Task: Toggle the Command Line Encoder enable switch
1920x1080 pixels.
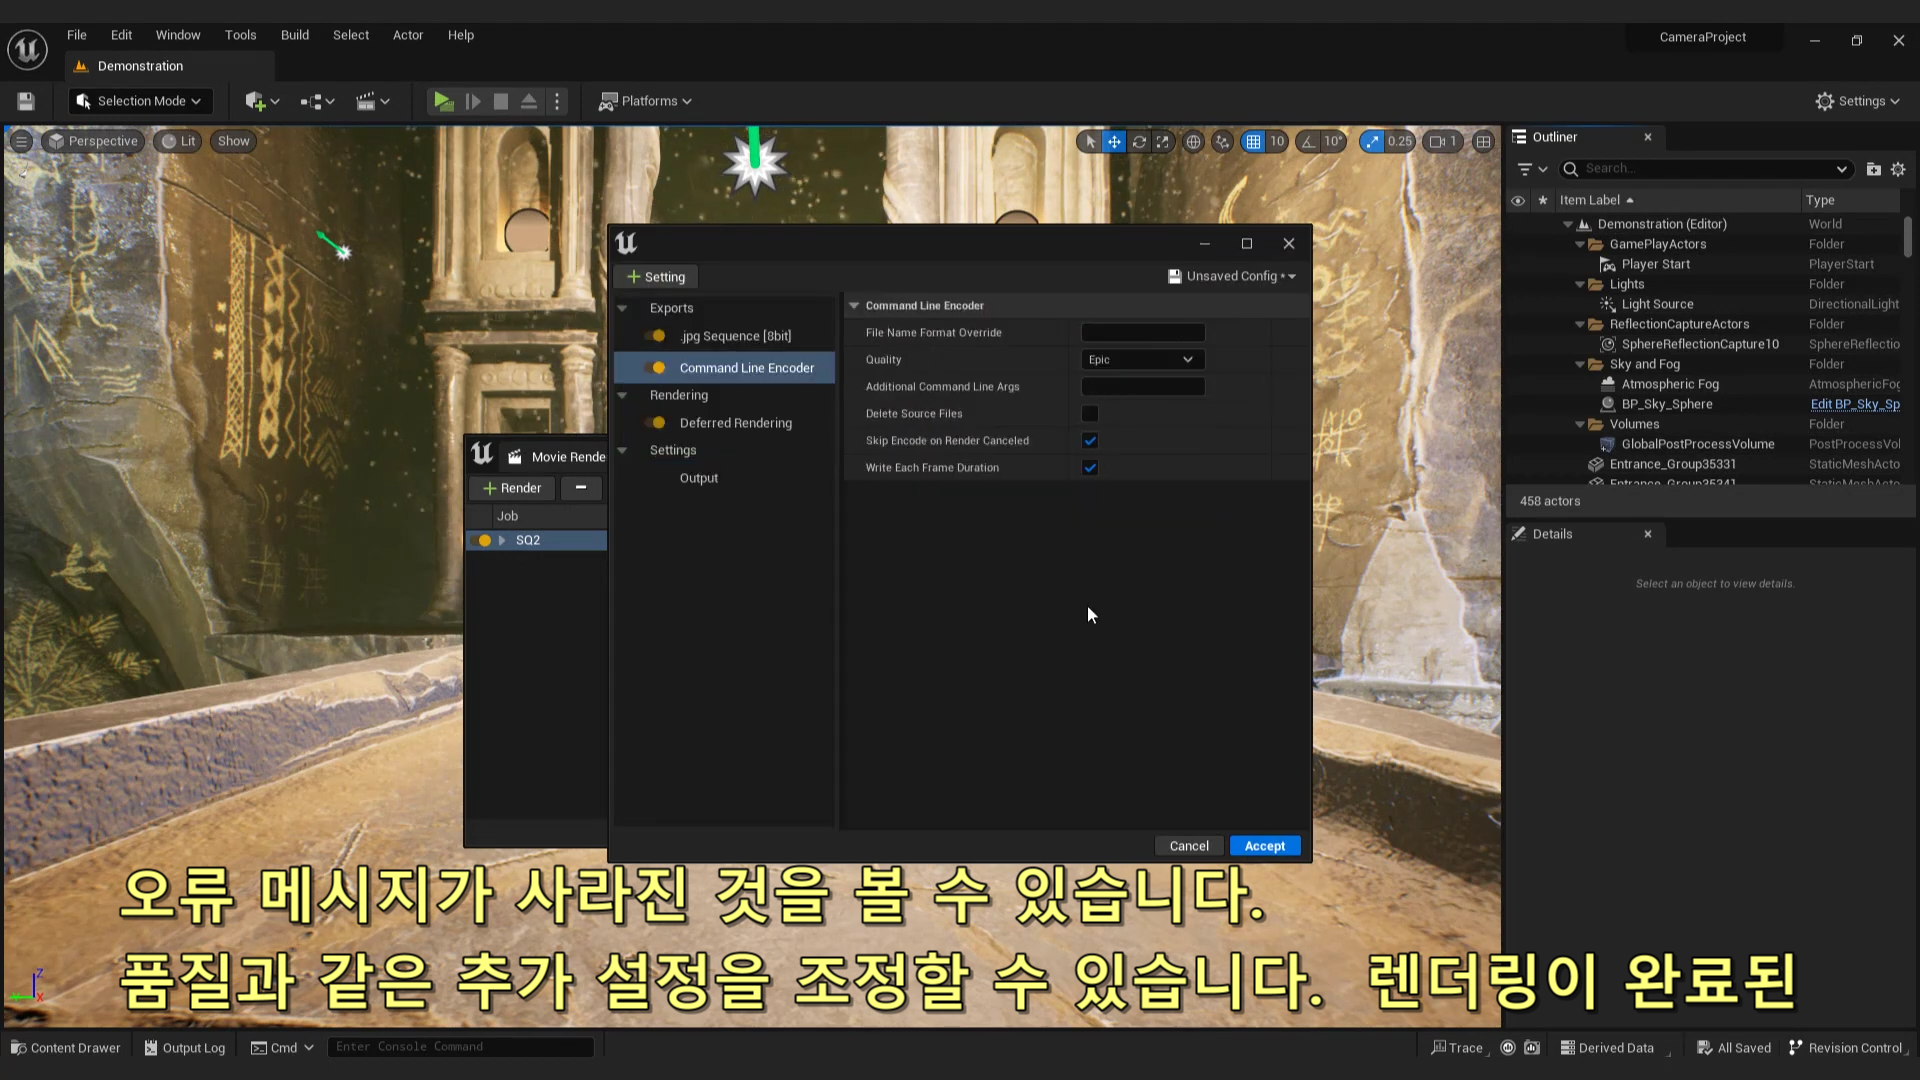Action: tap(656, 368)
